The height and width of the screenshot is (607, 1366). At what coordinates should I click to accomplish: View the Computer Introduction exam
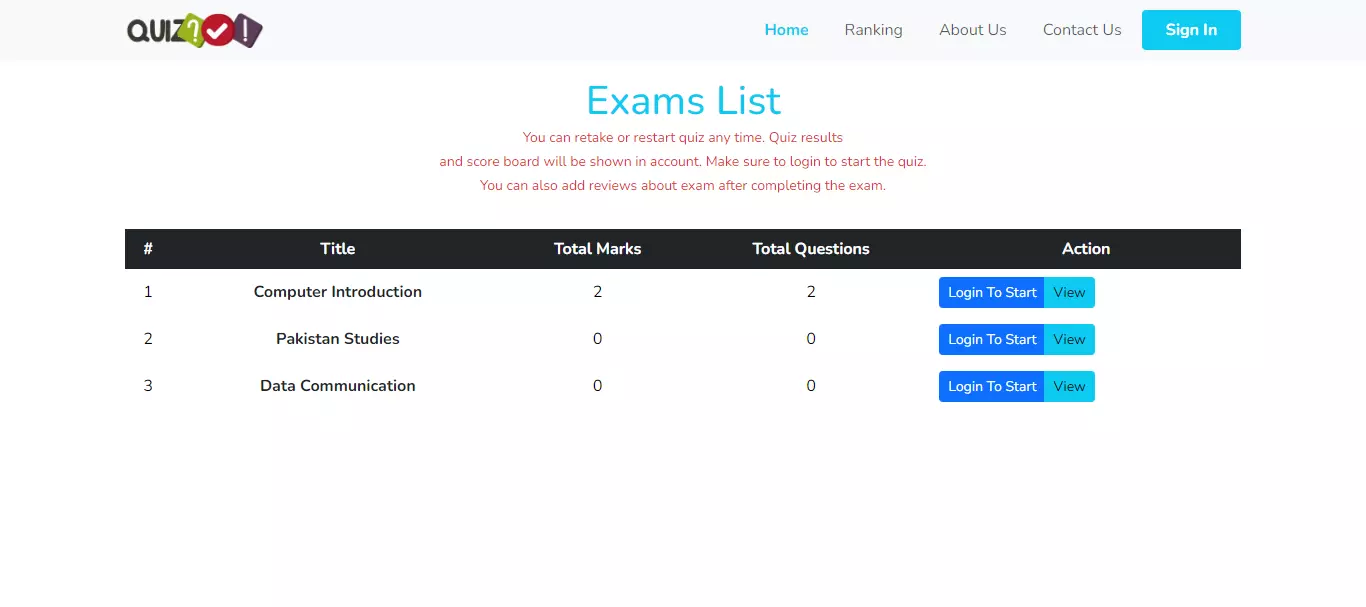click(x=1069, y=292)
